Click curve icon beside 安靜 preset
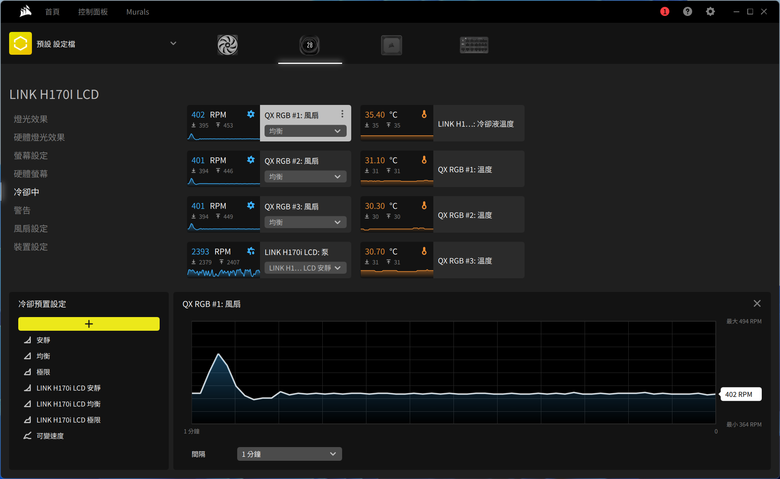The width and height of the screenshot is (780, 479). [27, 340]
